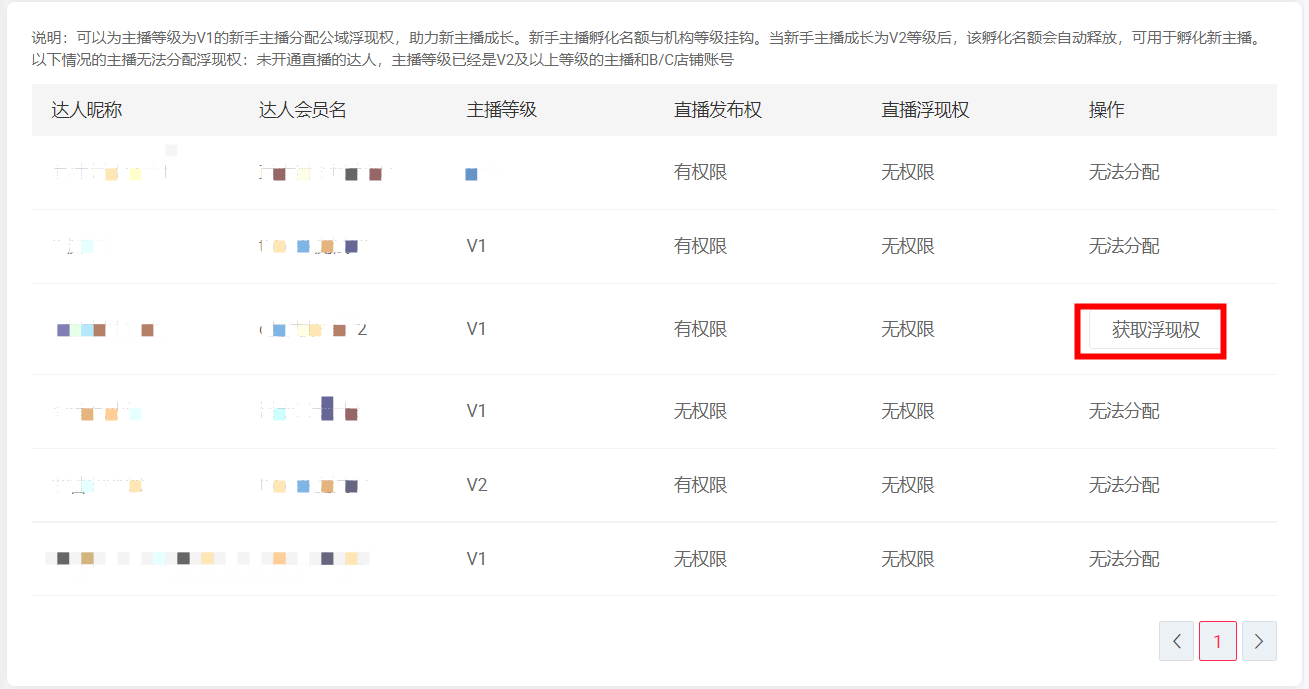This screenshot has width=1309, height=689.
Task: Click the 达人会员名 column header
Action: 303,110
